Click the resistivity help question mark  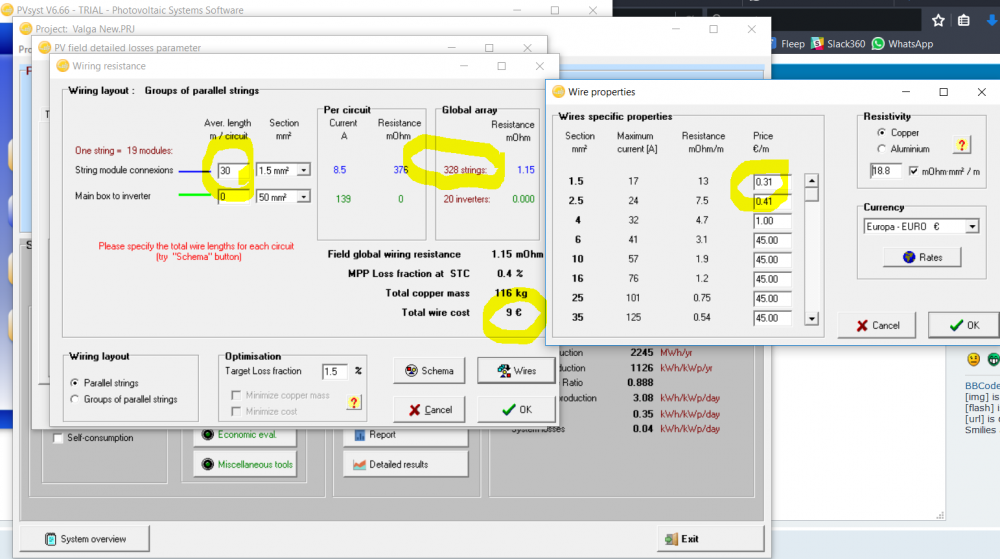[962, 145]
